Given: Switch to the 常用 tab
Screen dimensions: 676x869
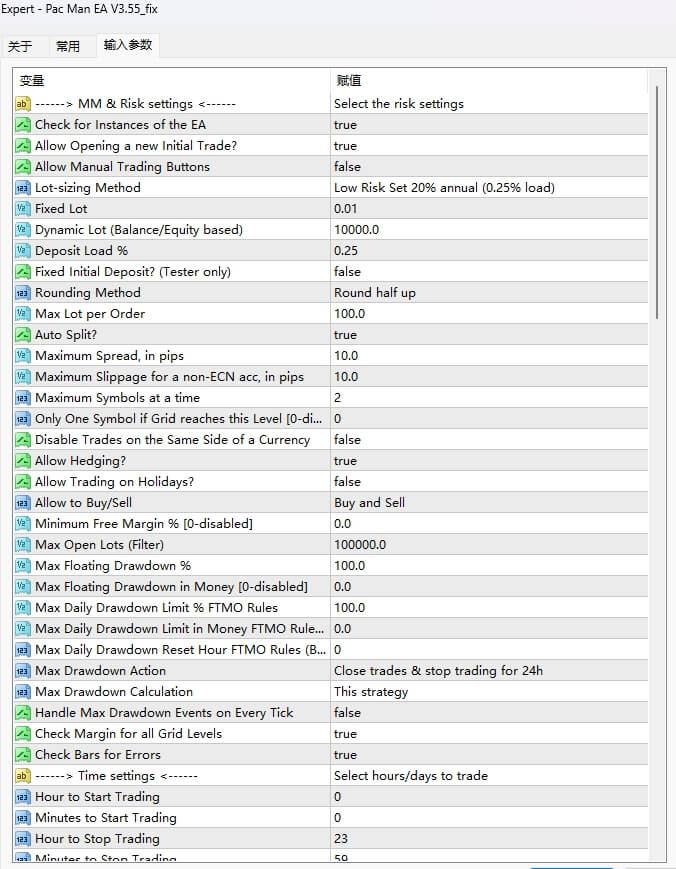Looking at the screenshot, I should pos(68,46).
